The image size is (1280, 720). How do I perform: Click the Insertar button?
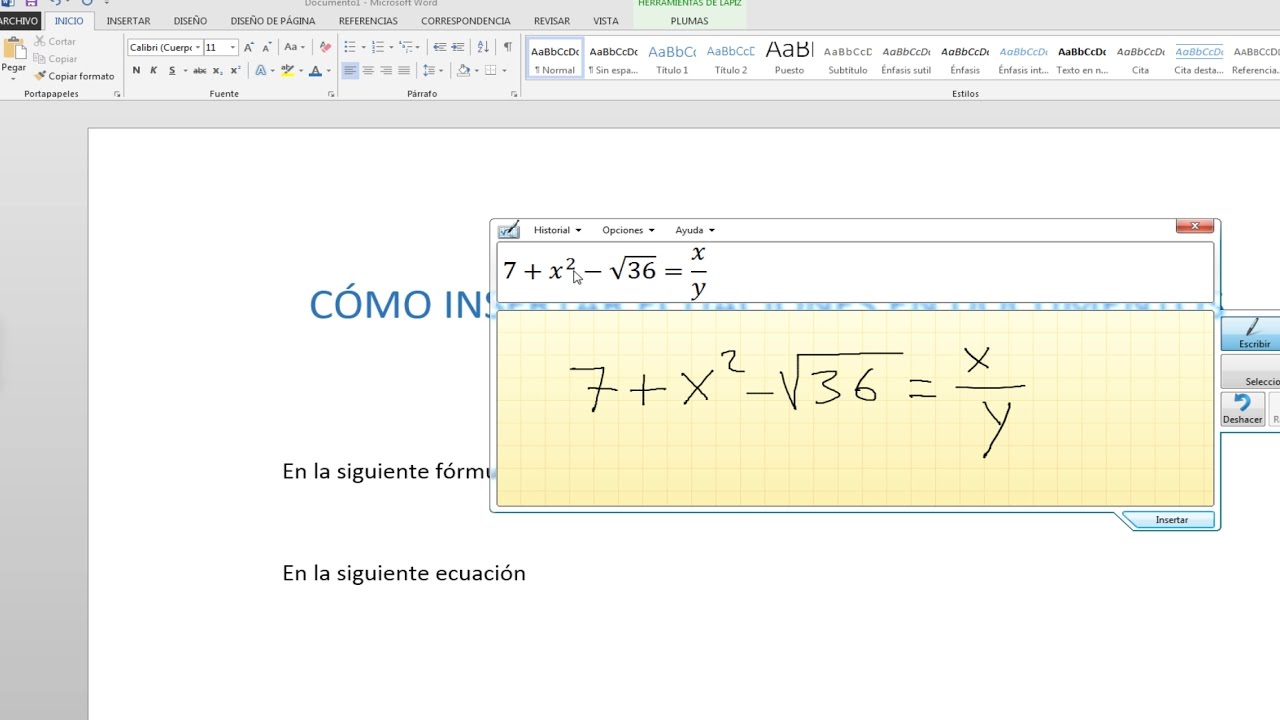point(1171,520)
